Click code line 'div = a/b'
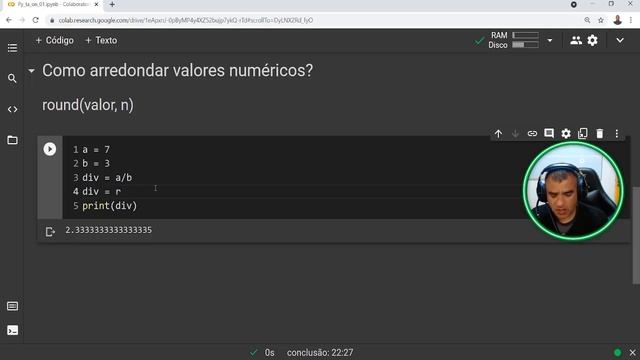The image size is (640, 360). coord(107,178)
